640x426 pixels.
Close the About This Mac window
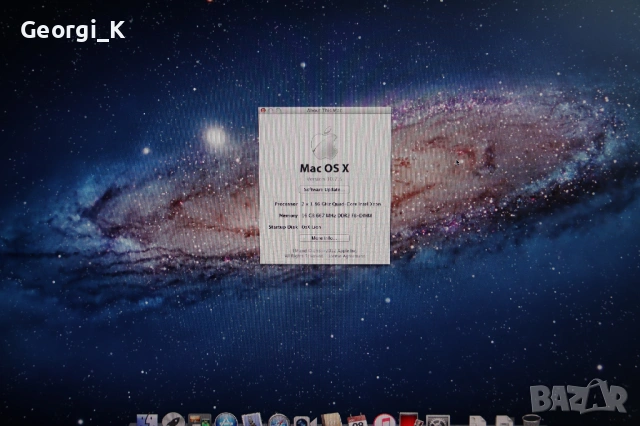coord(263,110)
